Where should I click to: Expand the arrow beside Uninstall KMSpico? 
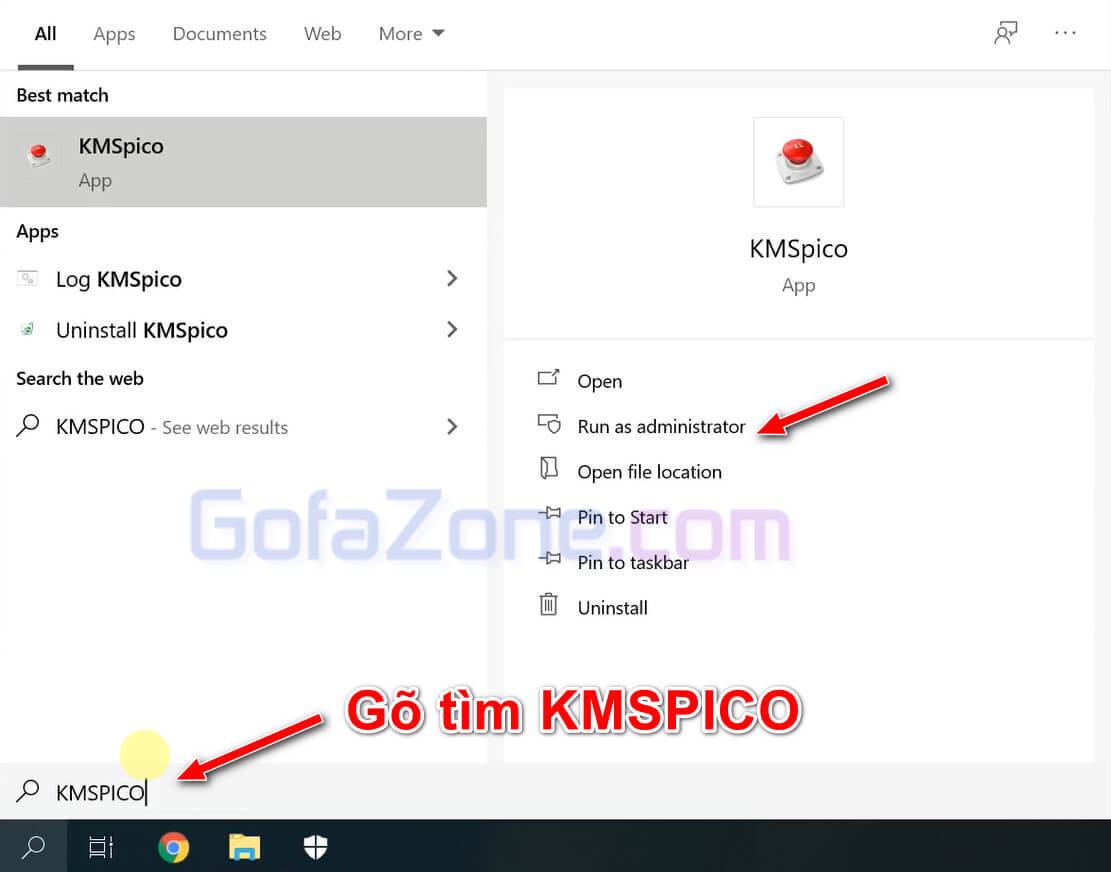pos(452,329)
